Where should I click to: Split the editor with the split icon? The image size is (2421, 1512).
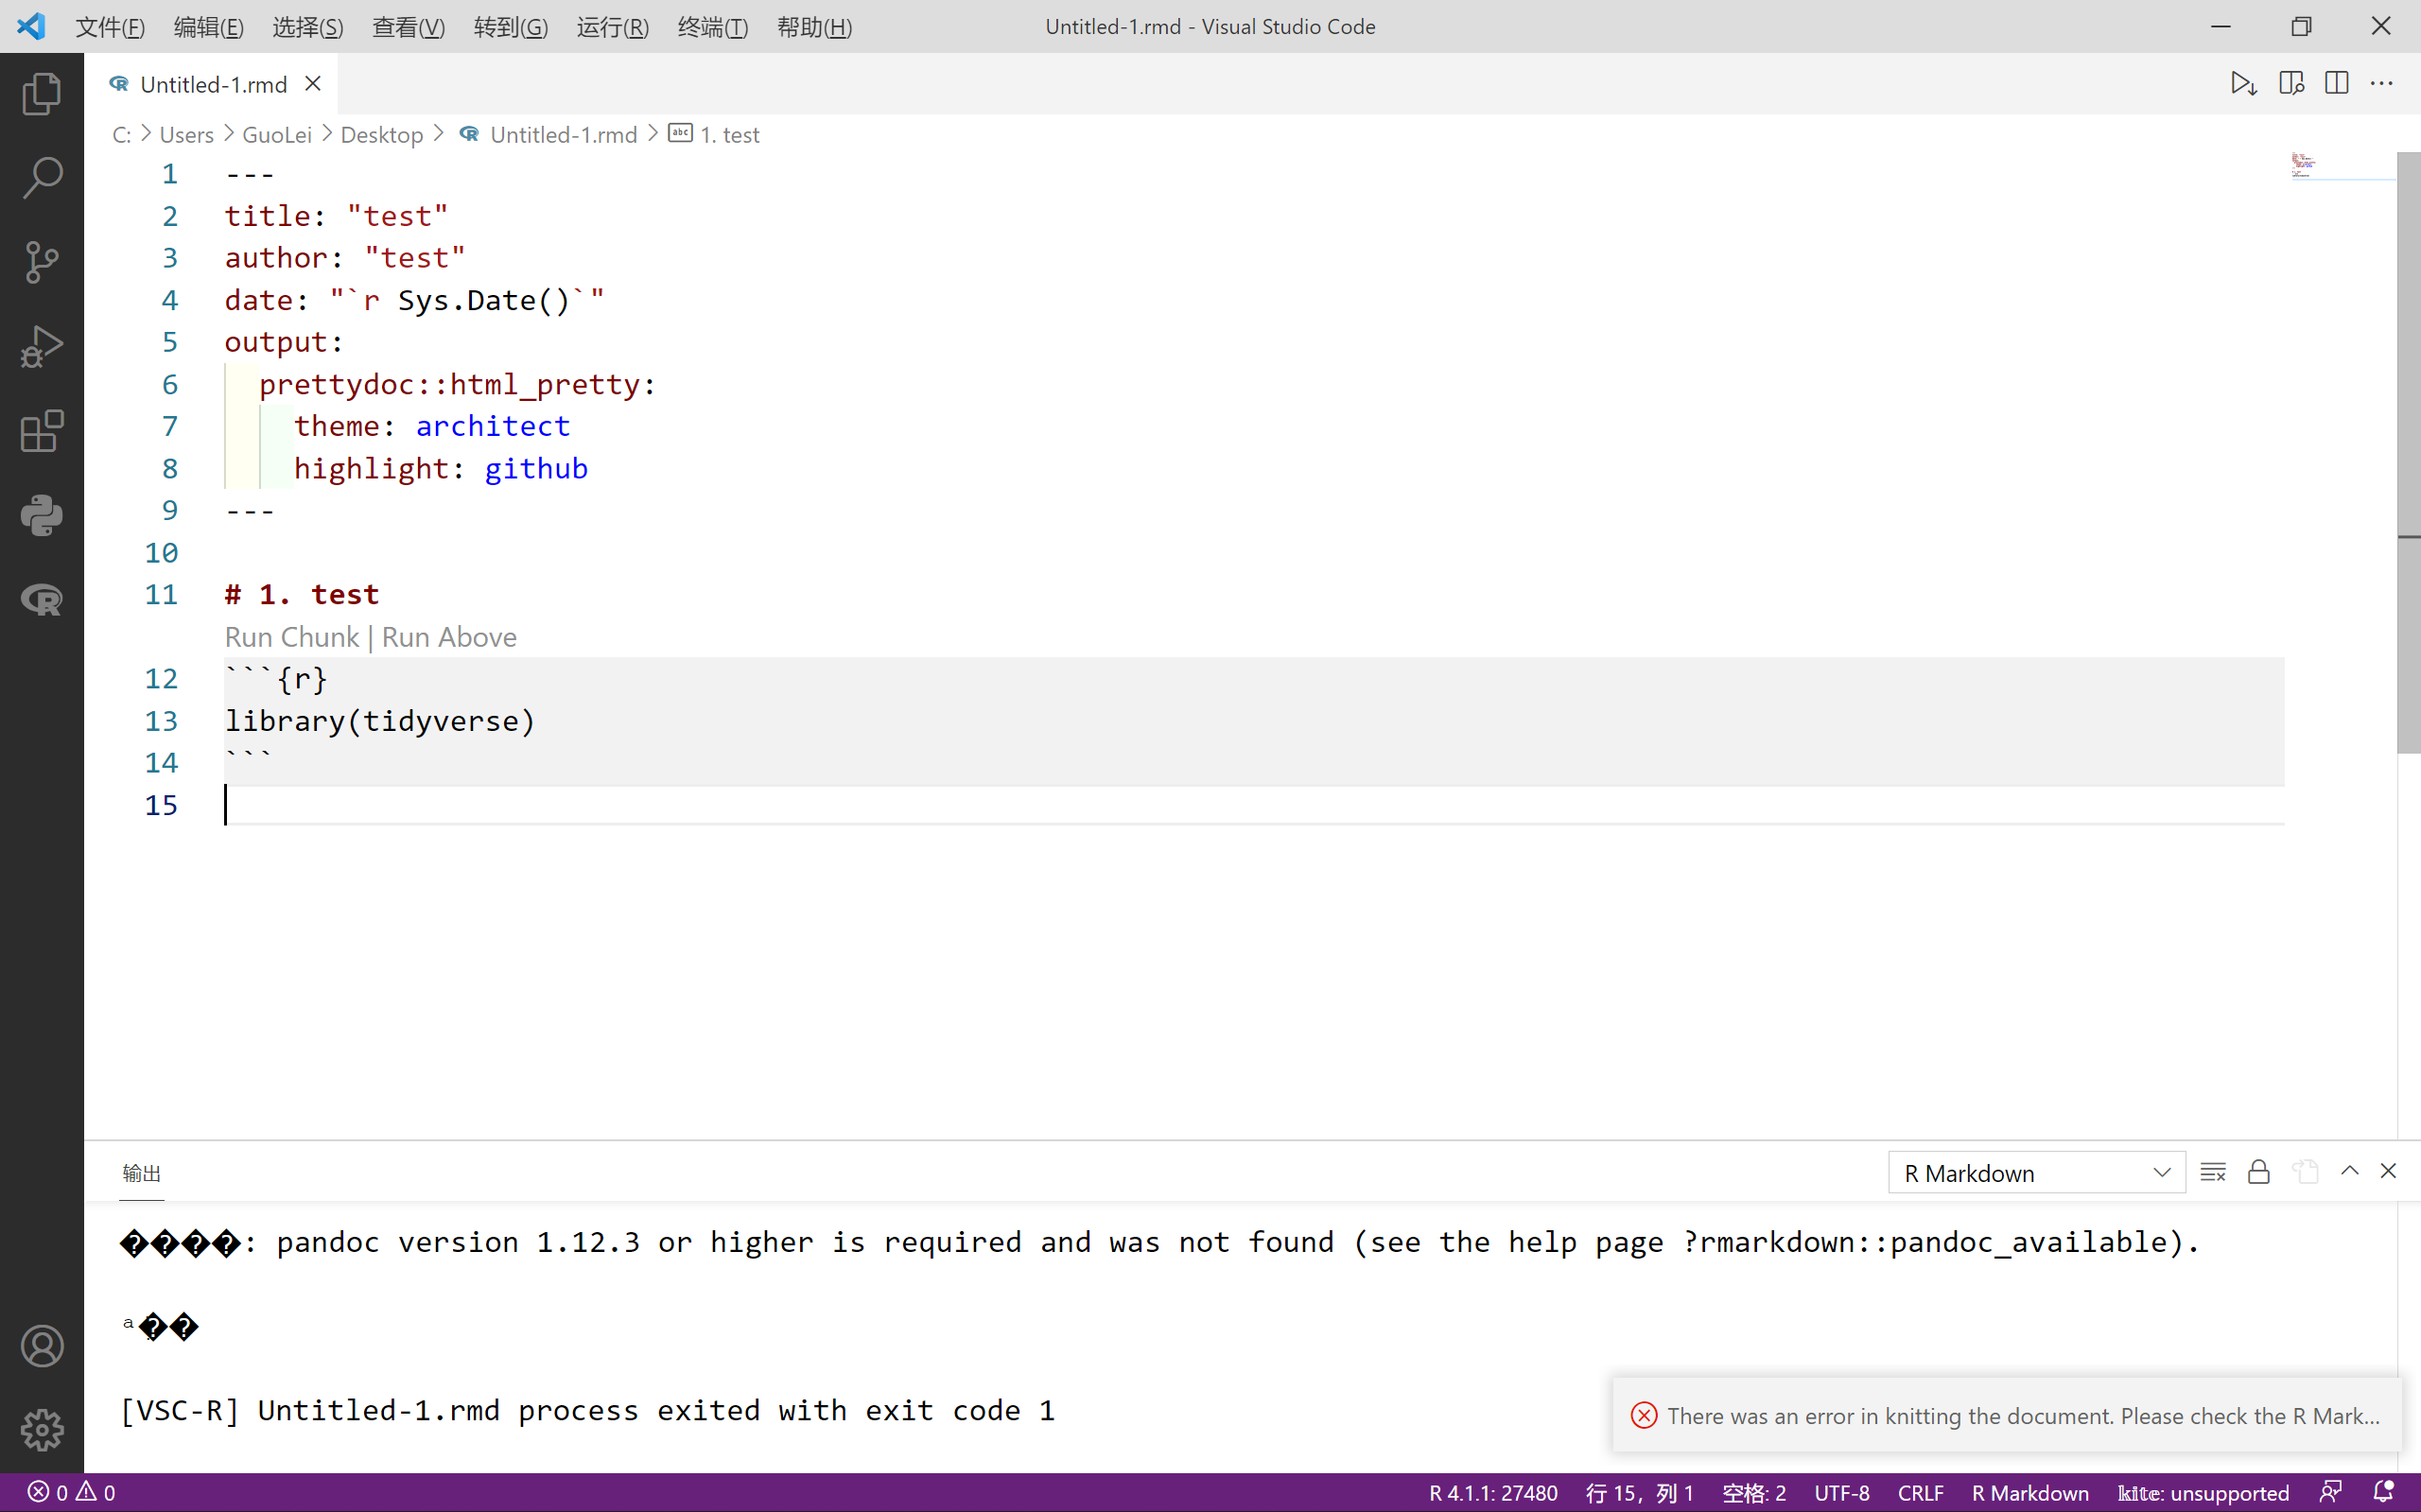coord(2337,83)
